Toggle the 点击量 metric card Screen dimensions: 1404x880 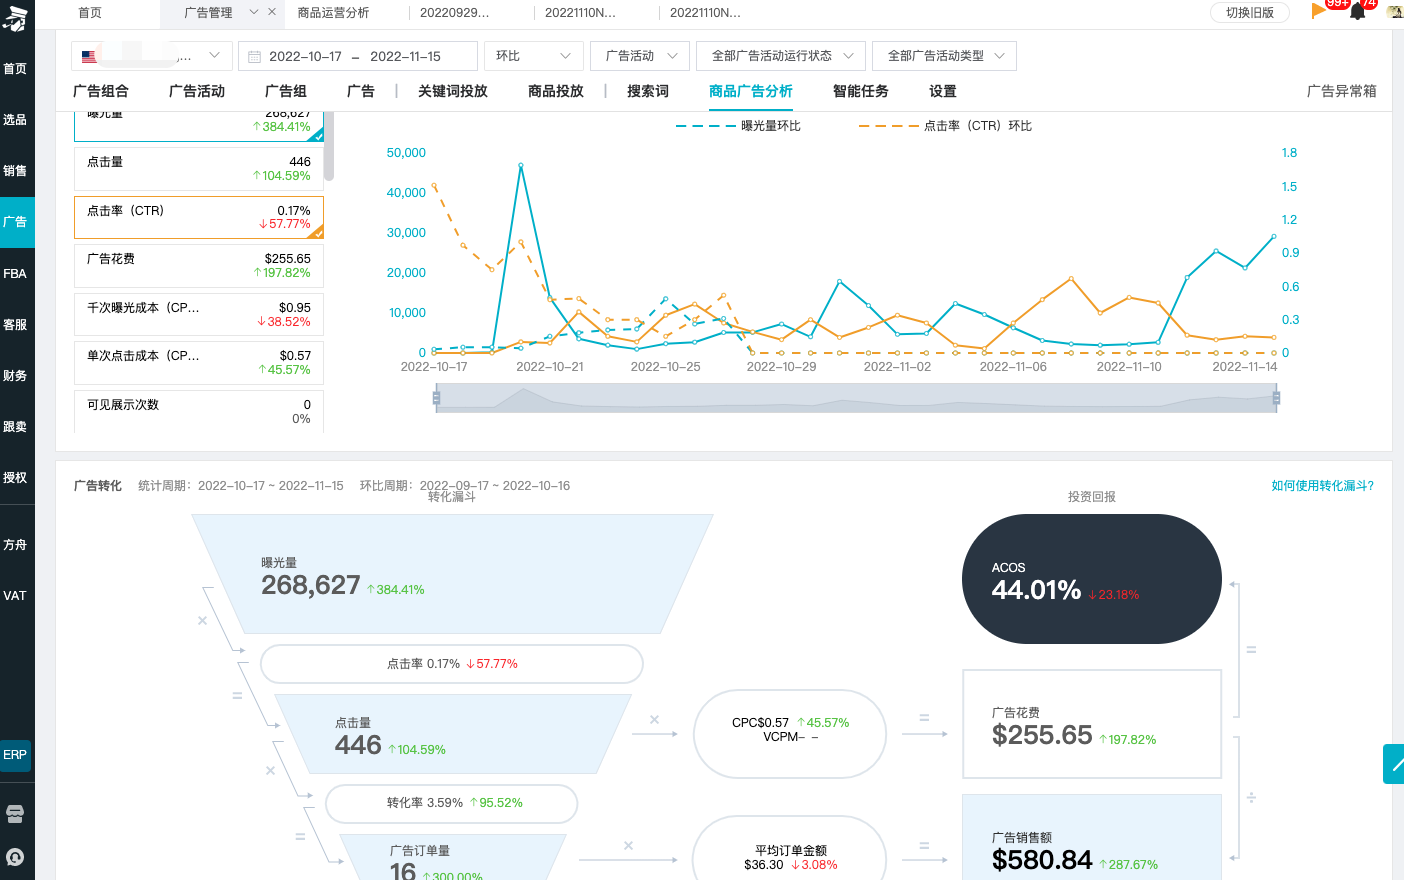199,169
